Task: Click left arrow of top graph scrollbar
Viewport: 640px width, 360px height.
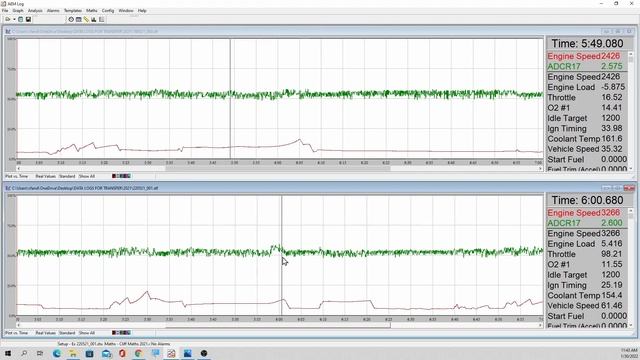Action: pos(19,169)
